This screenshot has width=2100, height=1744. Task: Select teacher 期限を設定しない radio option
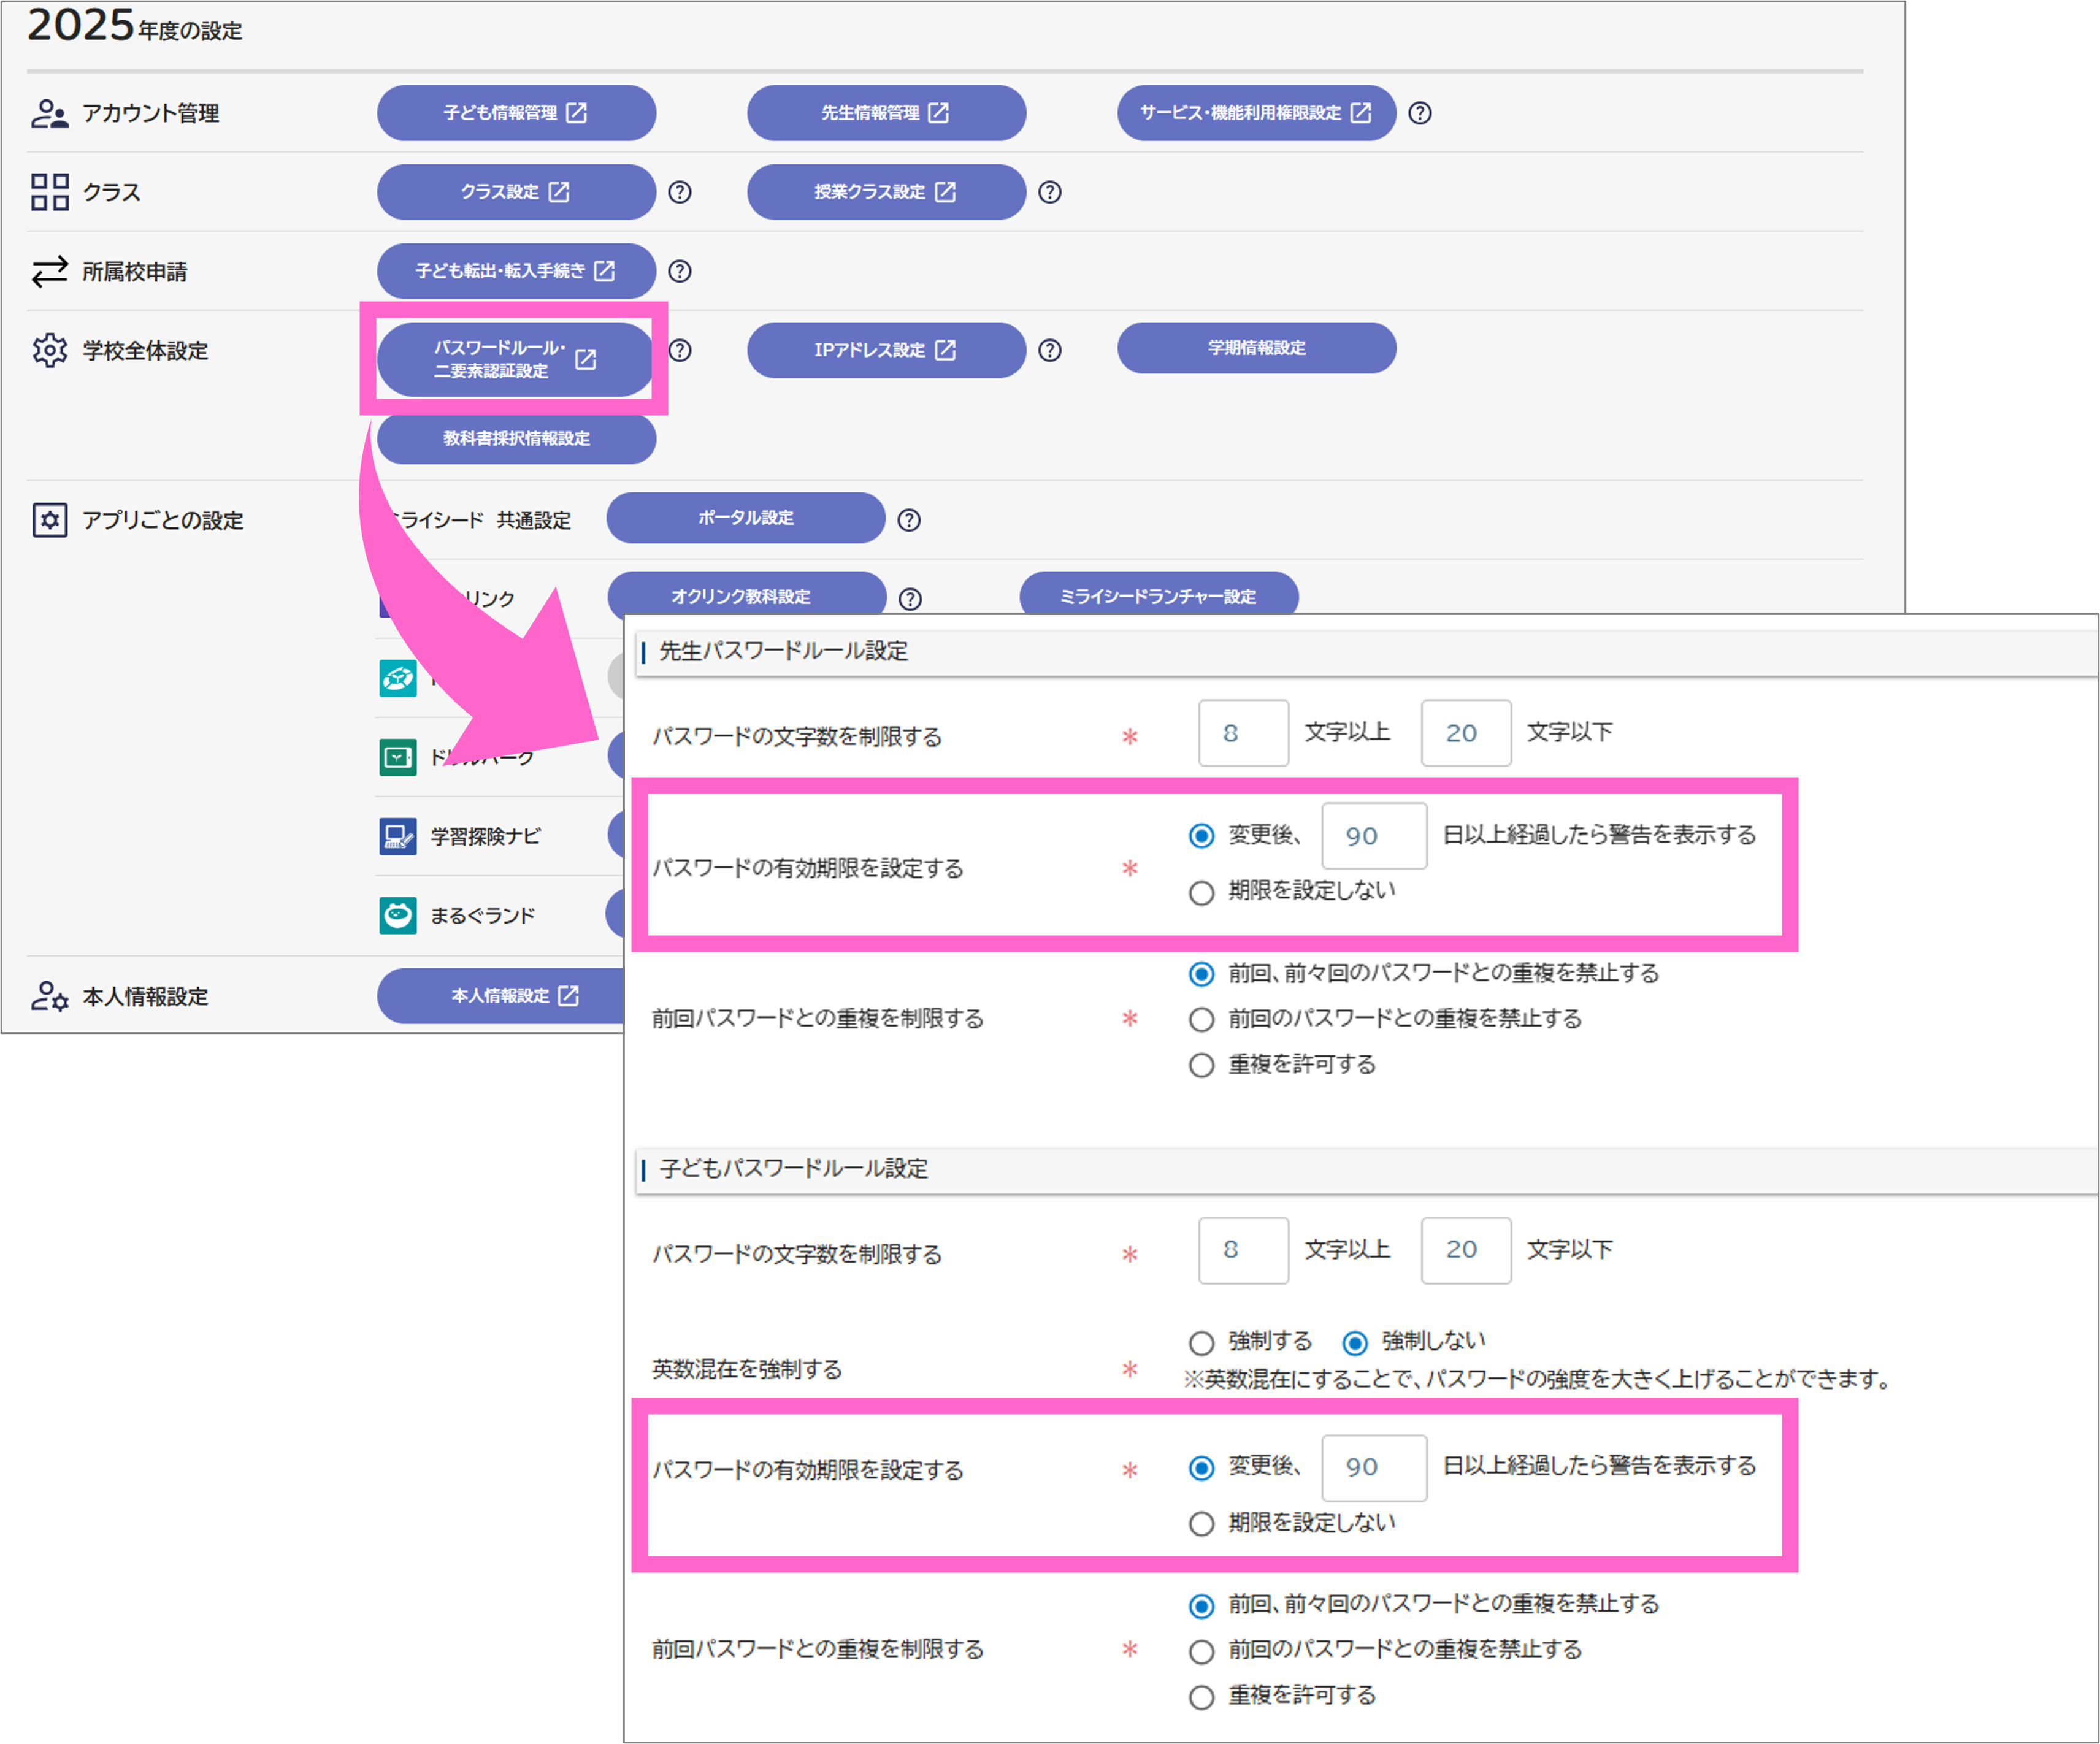coord(1201,892)
